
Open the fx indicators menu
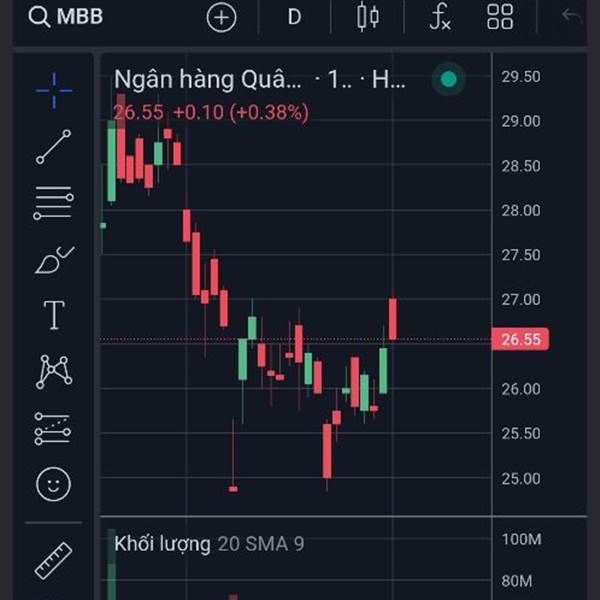(x=440, y=17)
